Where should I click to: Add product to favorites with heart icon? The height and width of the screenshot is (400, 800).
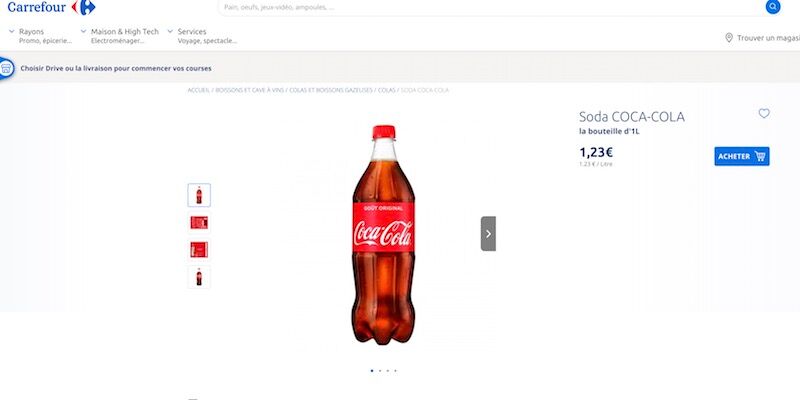764,113
